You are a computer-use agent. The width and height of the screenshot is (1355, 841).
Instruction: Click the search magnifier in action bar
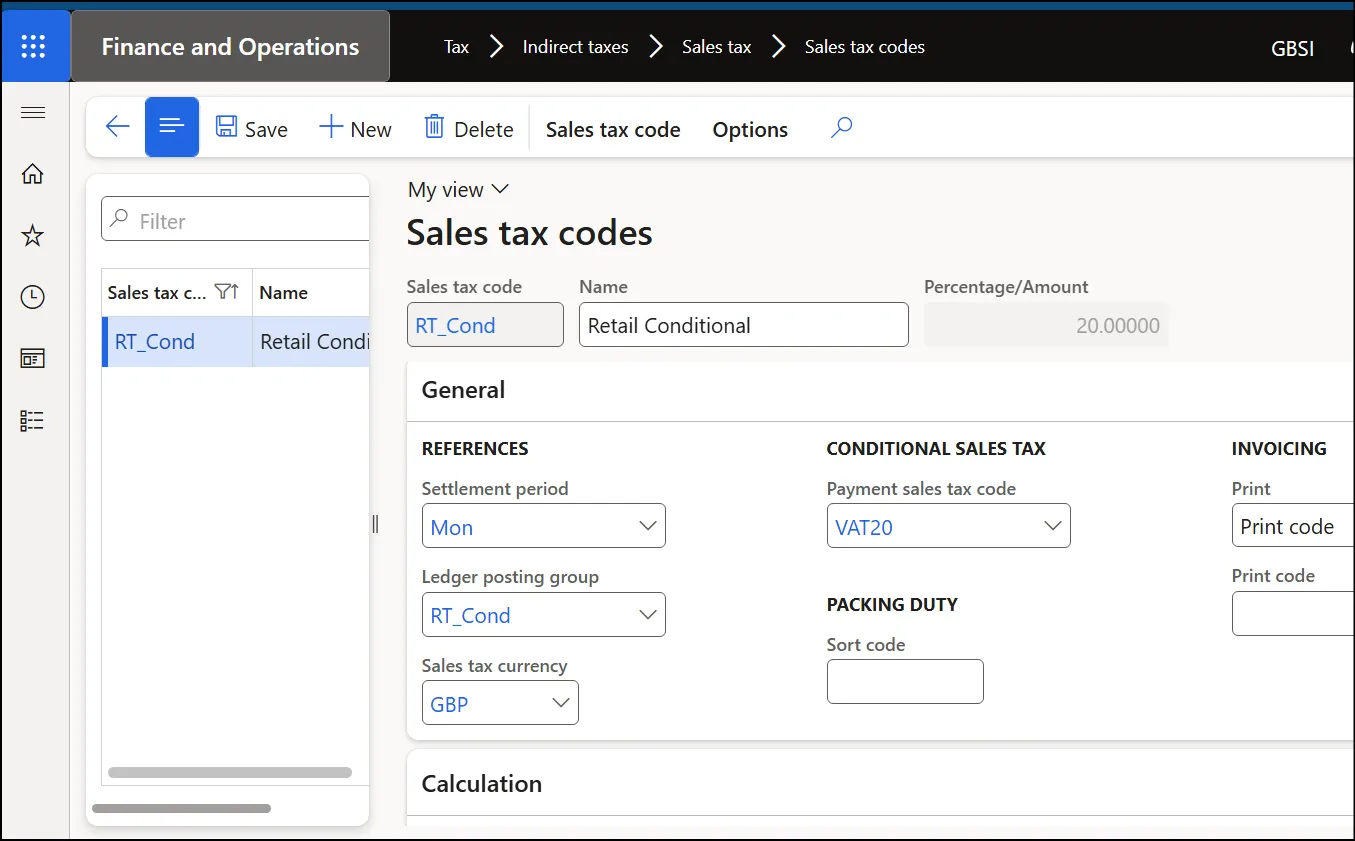click(842, 127)
